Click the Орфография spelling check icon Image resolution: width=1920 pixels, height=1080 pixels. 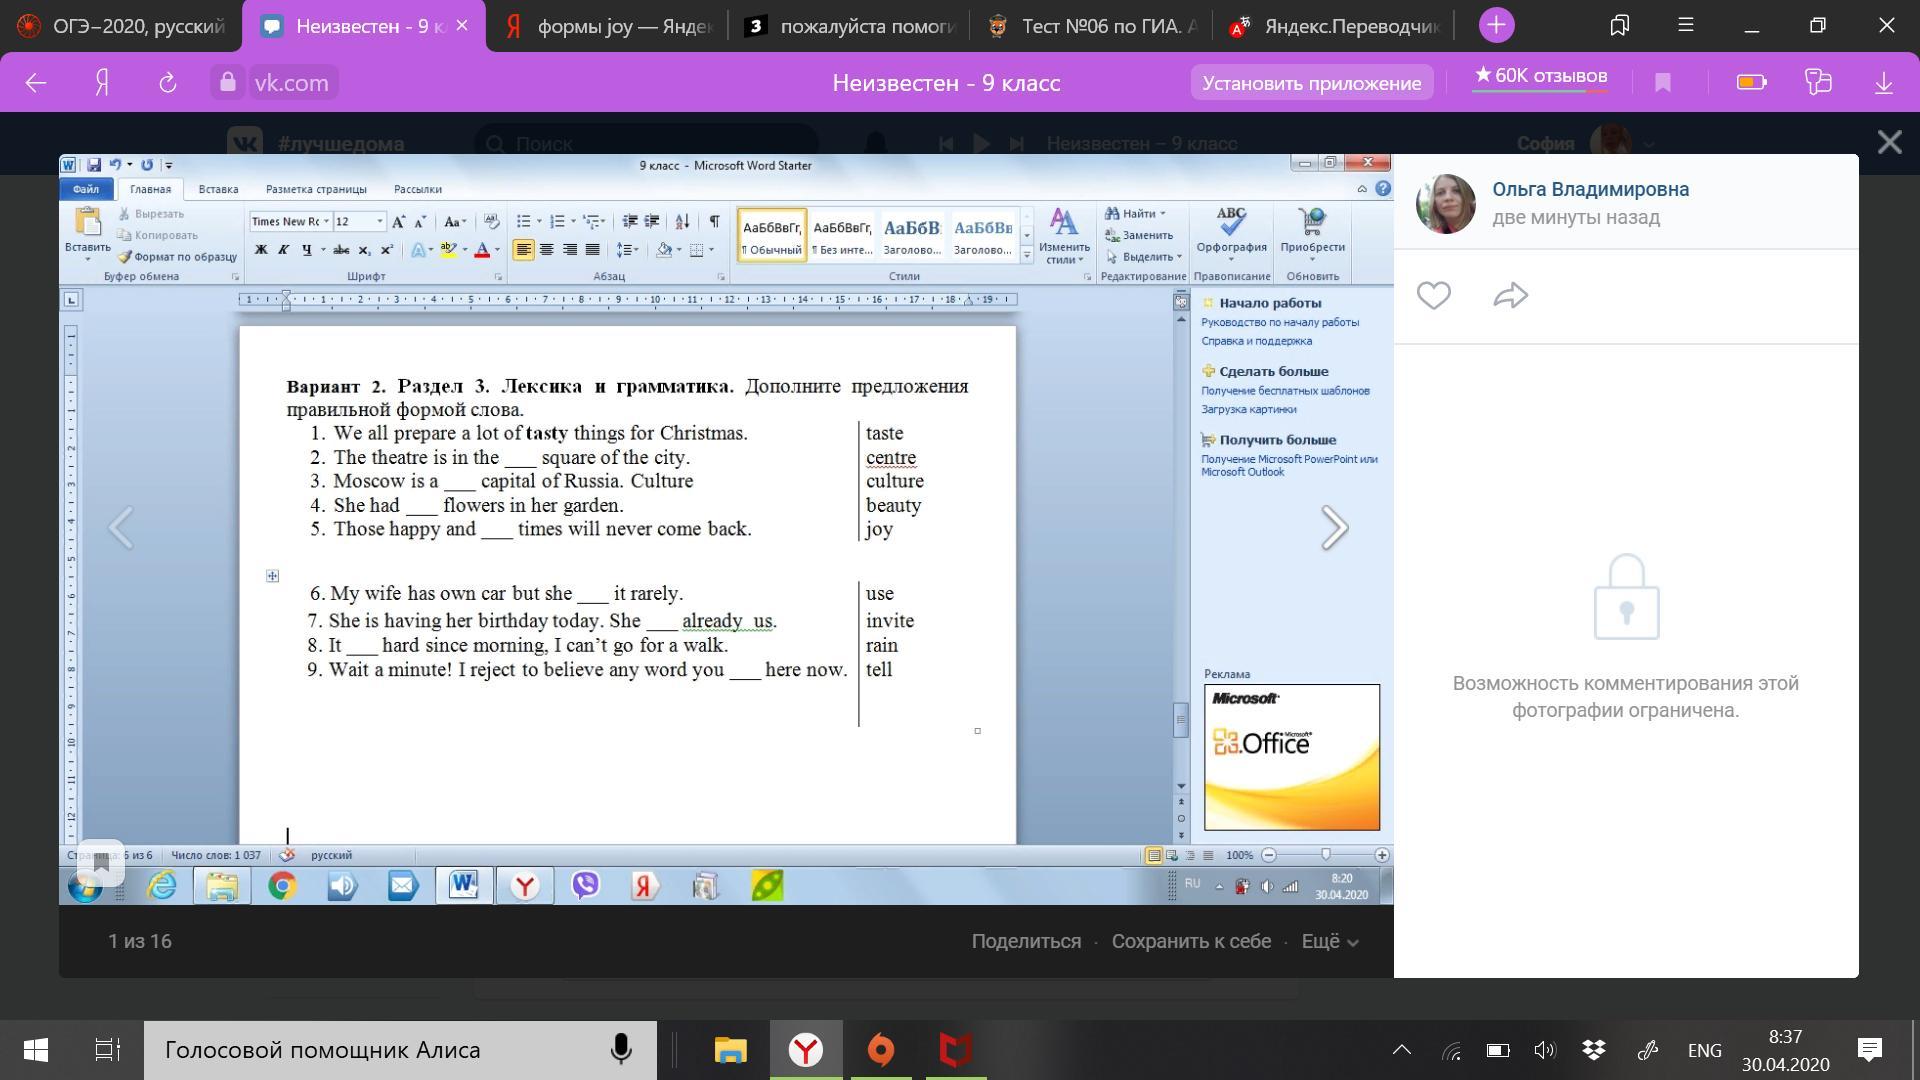[x=1231, y=221]
